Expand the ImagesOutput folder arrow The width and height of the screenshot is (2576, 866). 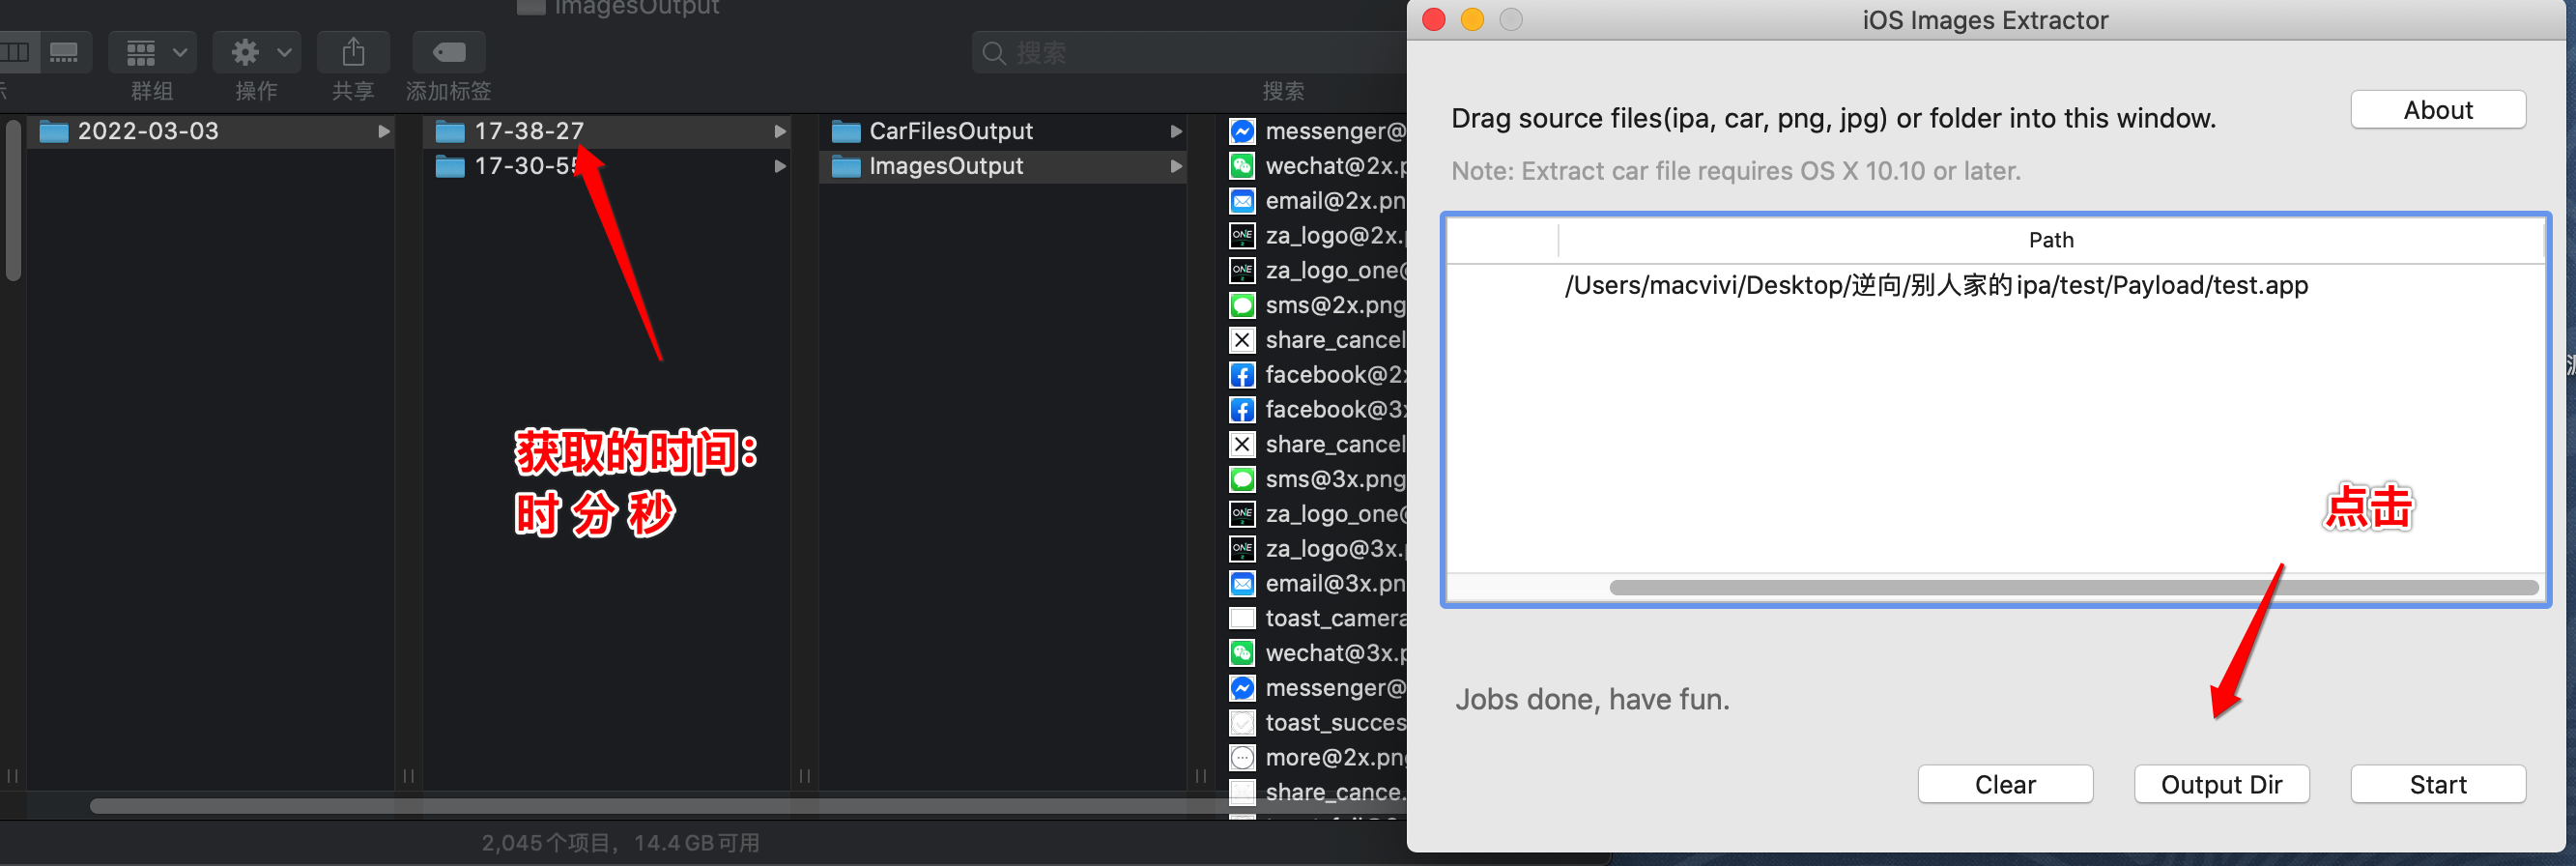1175,166
